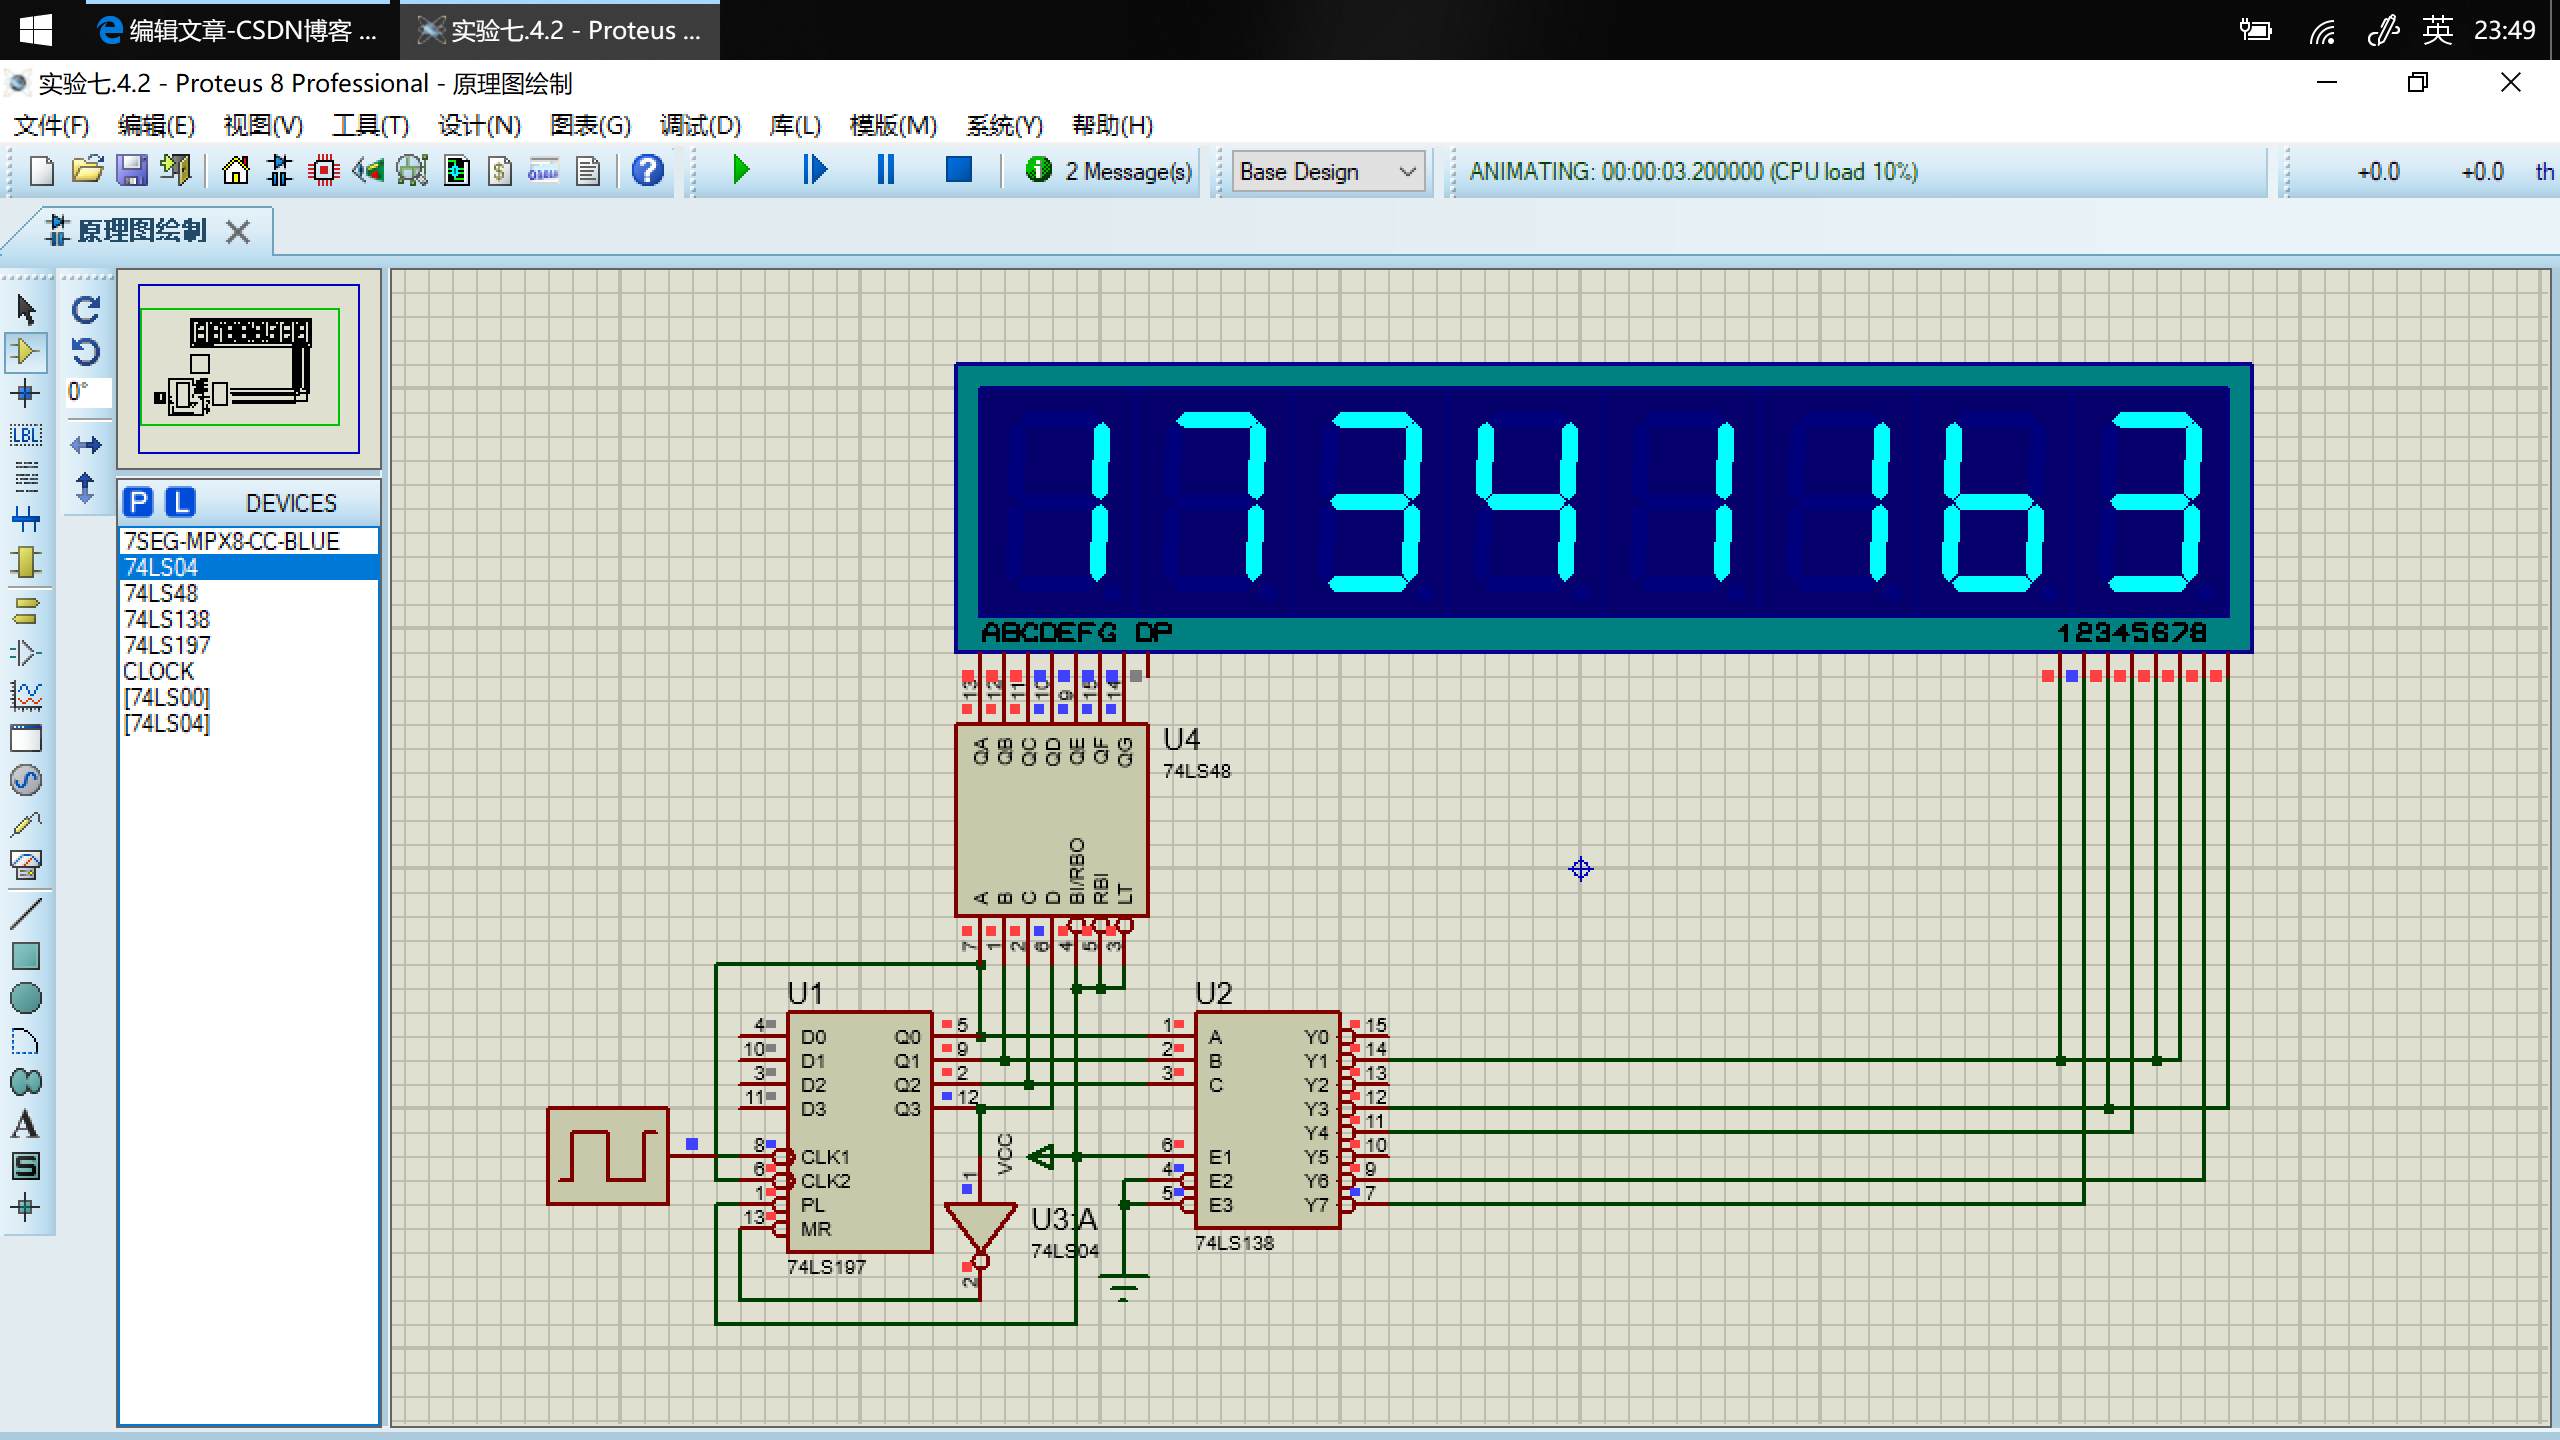
Task: Click the Stop simulation button
Action: (960, 171)
